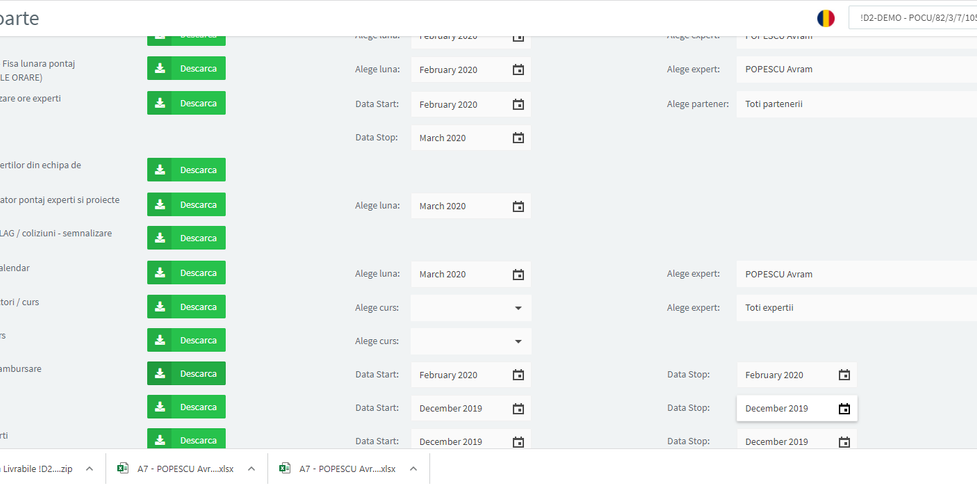Open options chevron for last A7 POPESCU xlsx download
This screenshot has height=488, width=977.
tap(413, 468)
